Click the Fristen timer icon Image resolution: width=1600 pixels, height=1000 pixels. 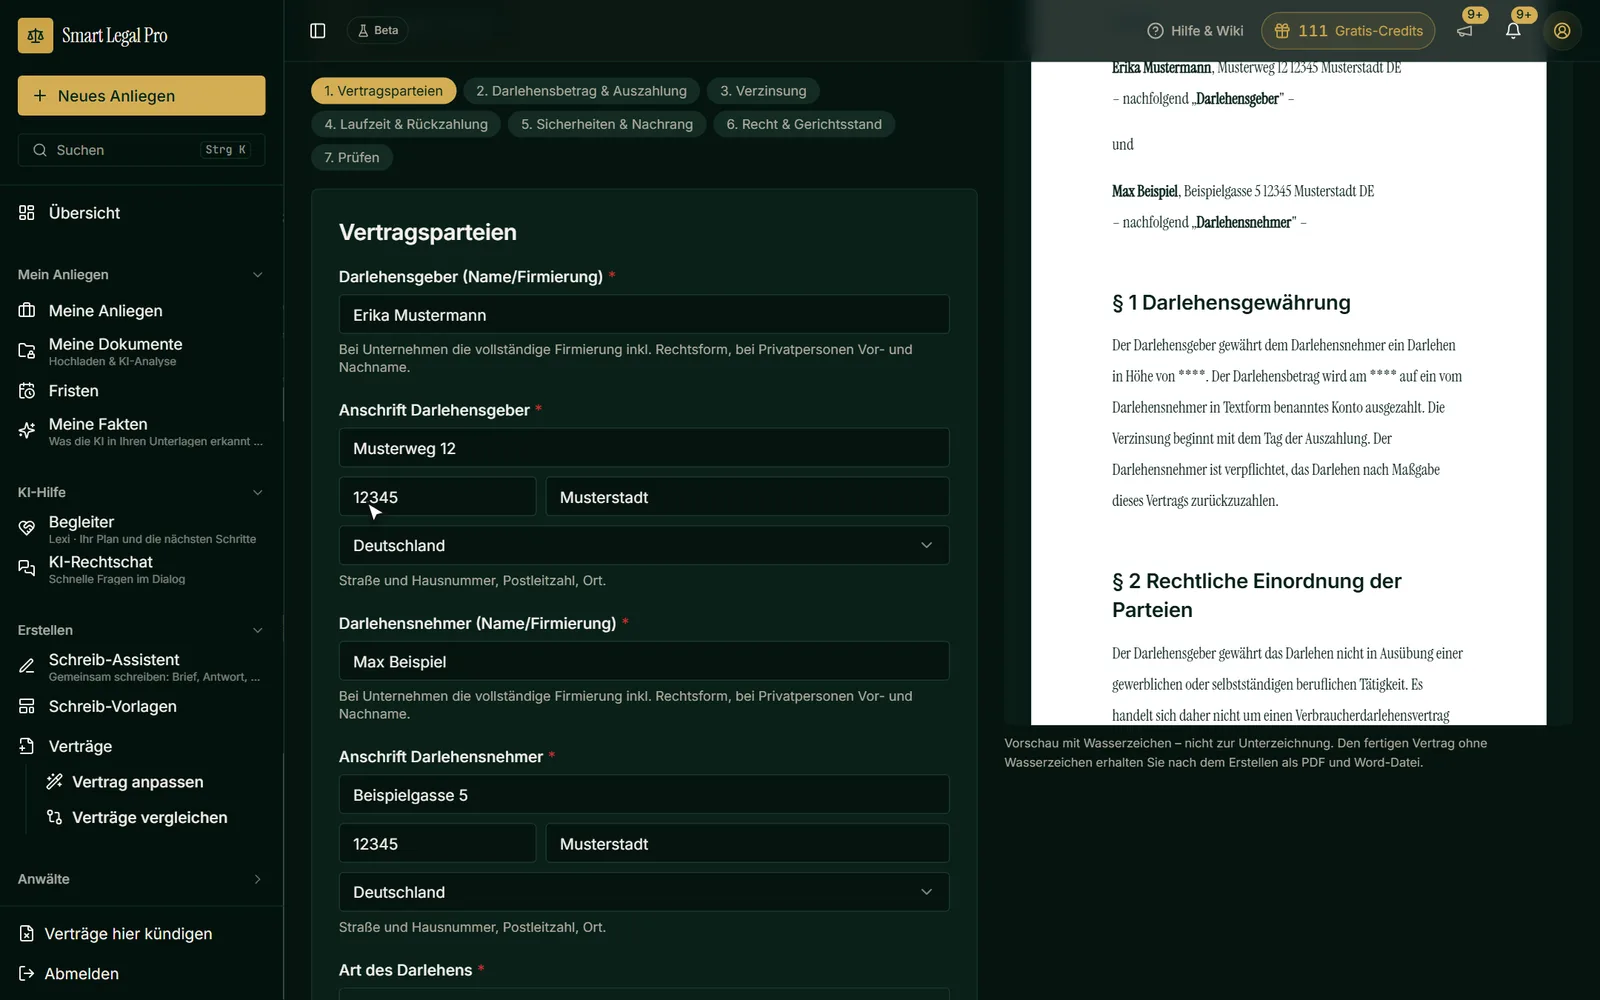coord(27,391)
